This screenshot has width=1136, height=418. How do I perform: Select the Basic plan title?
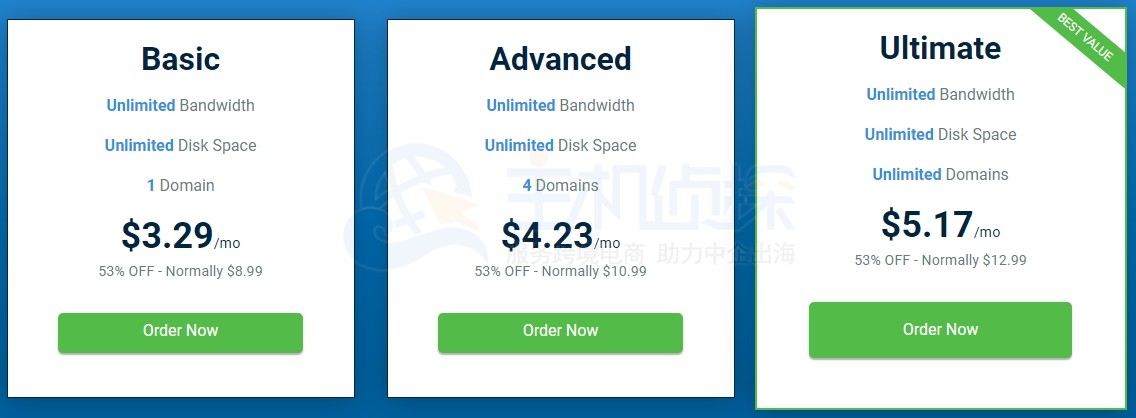coord(180,59)
